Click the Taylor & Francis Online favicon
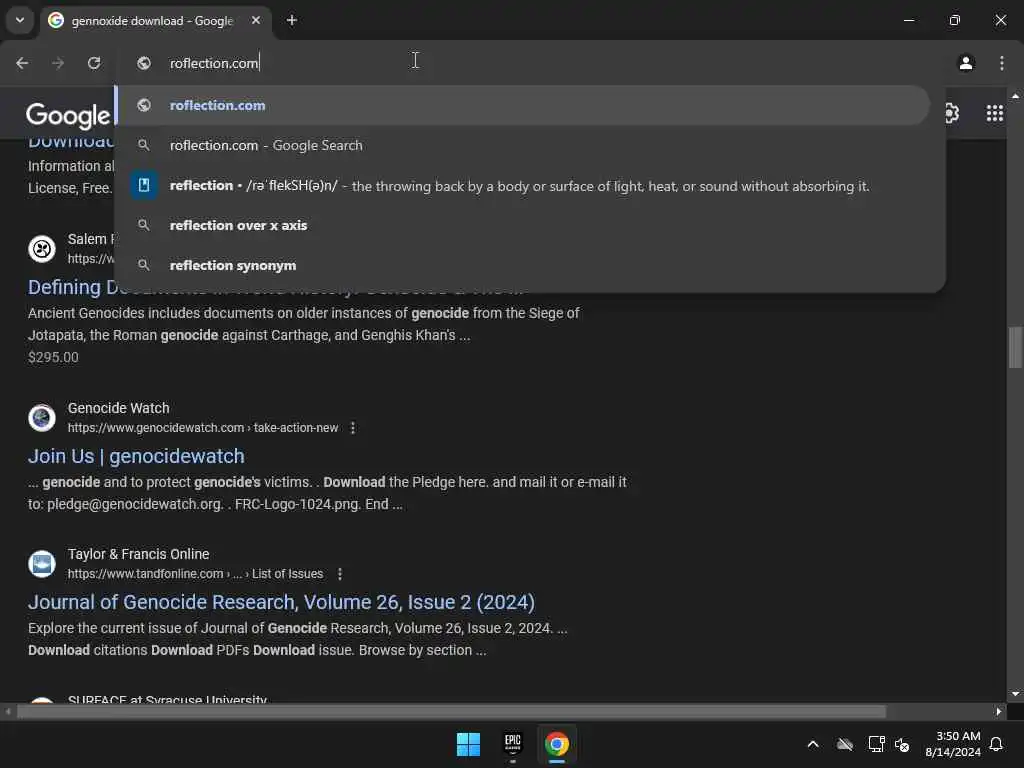Viewport: 1024px width, 768px height. [x=42, y=564]
